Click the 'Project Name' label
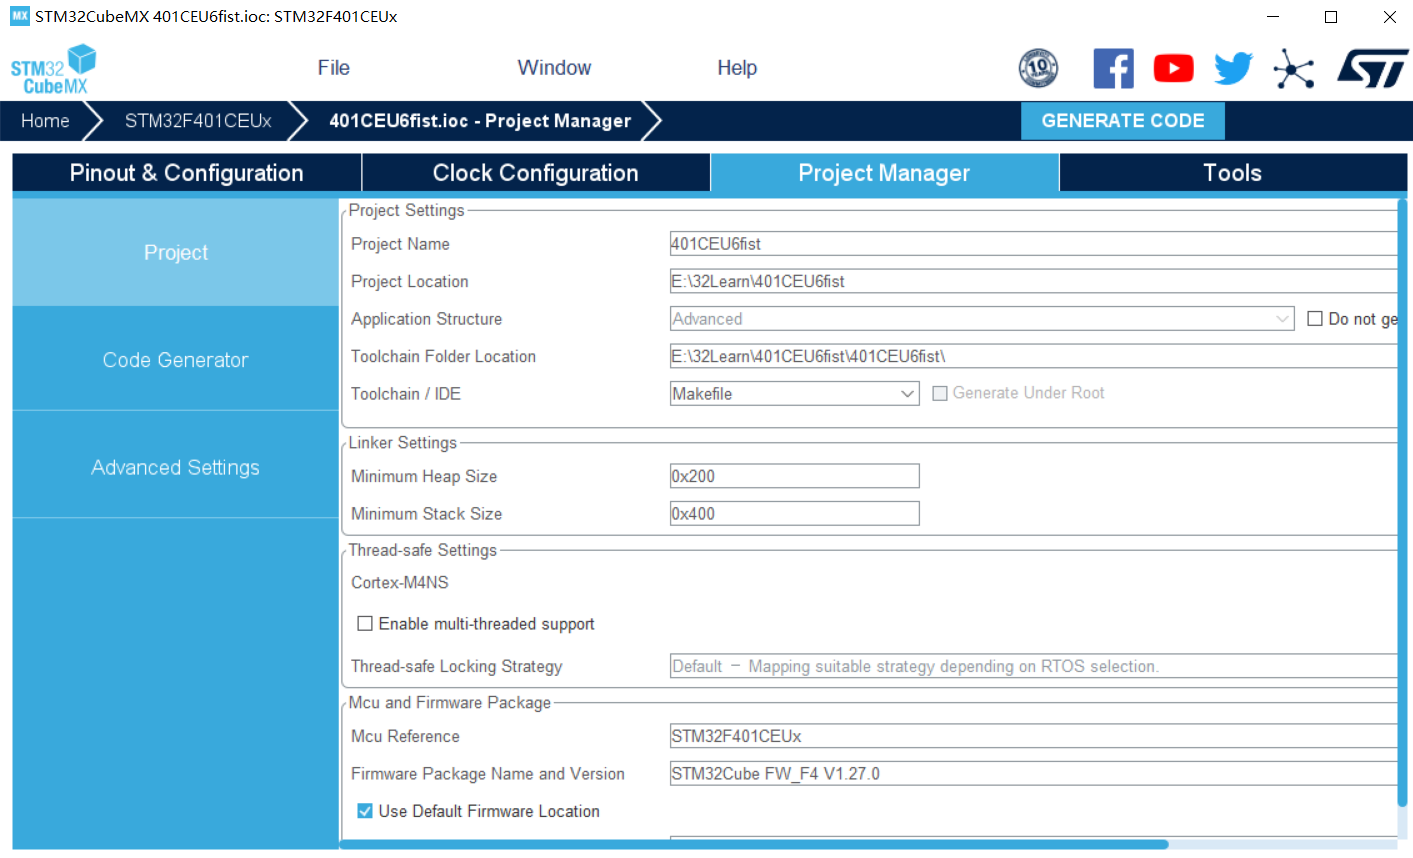1413x858 pixels. (x=400, y=244)
